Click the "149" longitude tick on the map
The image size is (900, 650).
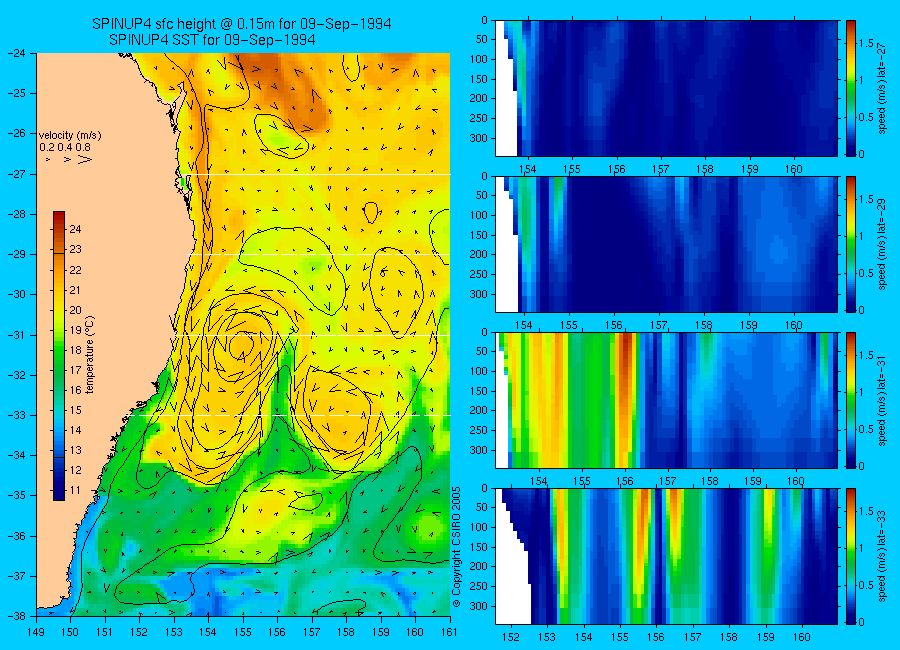pyautogui.click(x=36, y=632)
